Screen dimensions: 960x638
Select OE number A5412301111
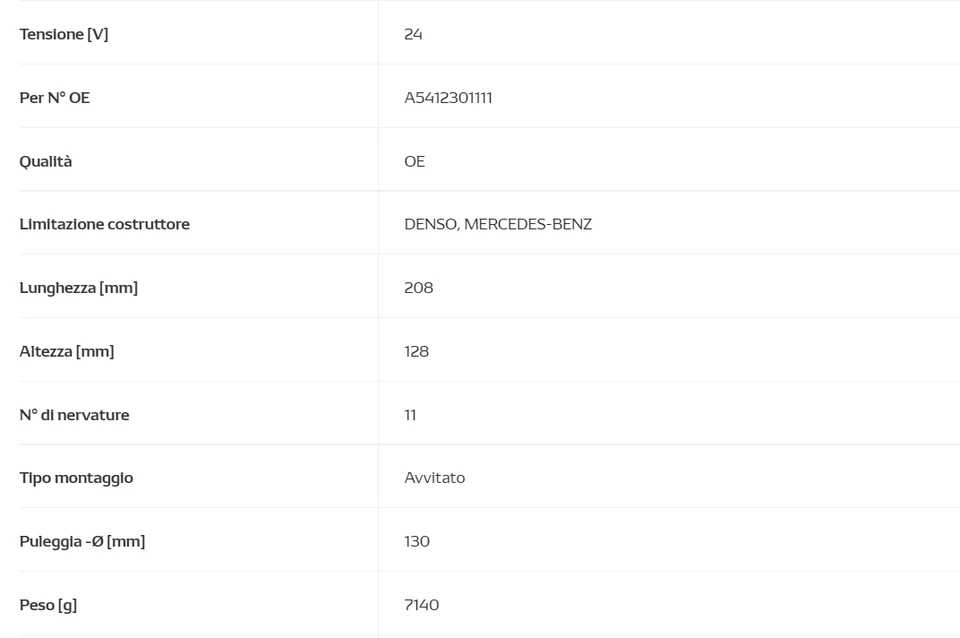(448, 98)
